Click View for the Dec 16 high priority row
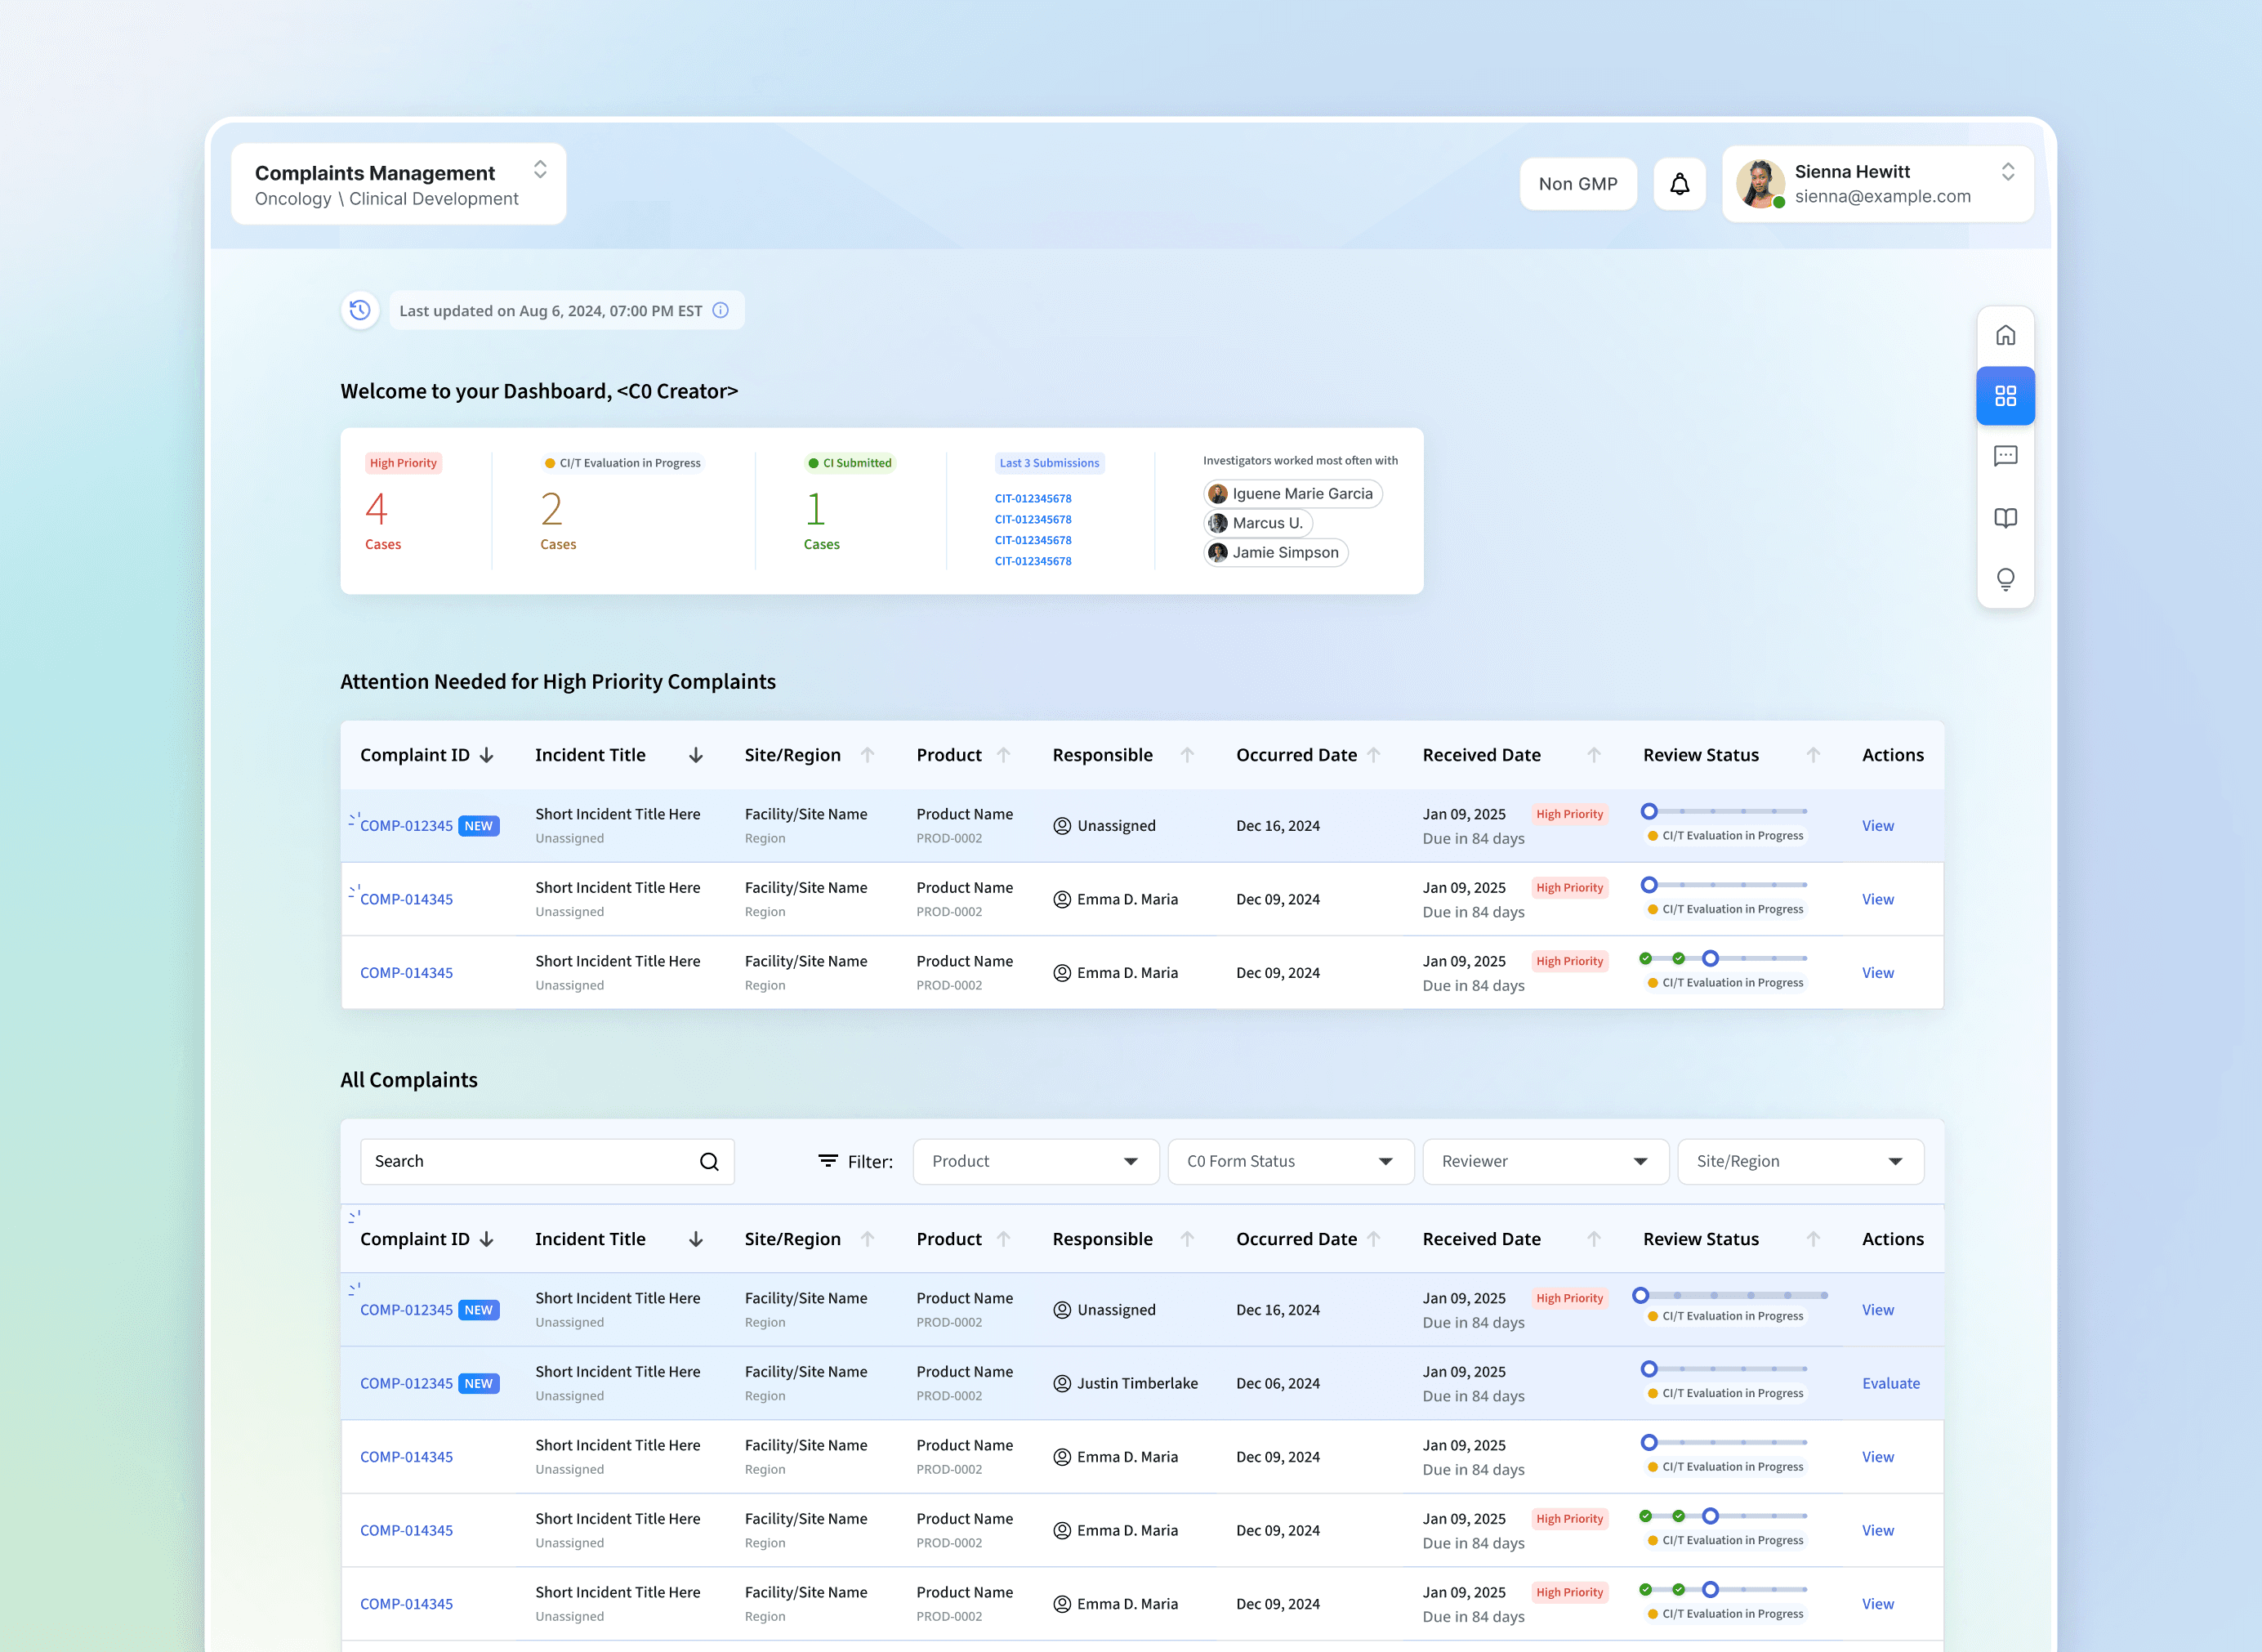The height and width of the screenshot is (1652, 2262). (x=1877, y=826)
